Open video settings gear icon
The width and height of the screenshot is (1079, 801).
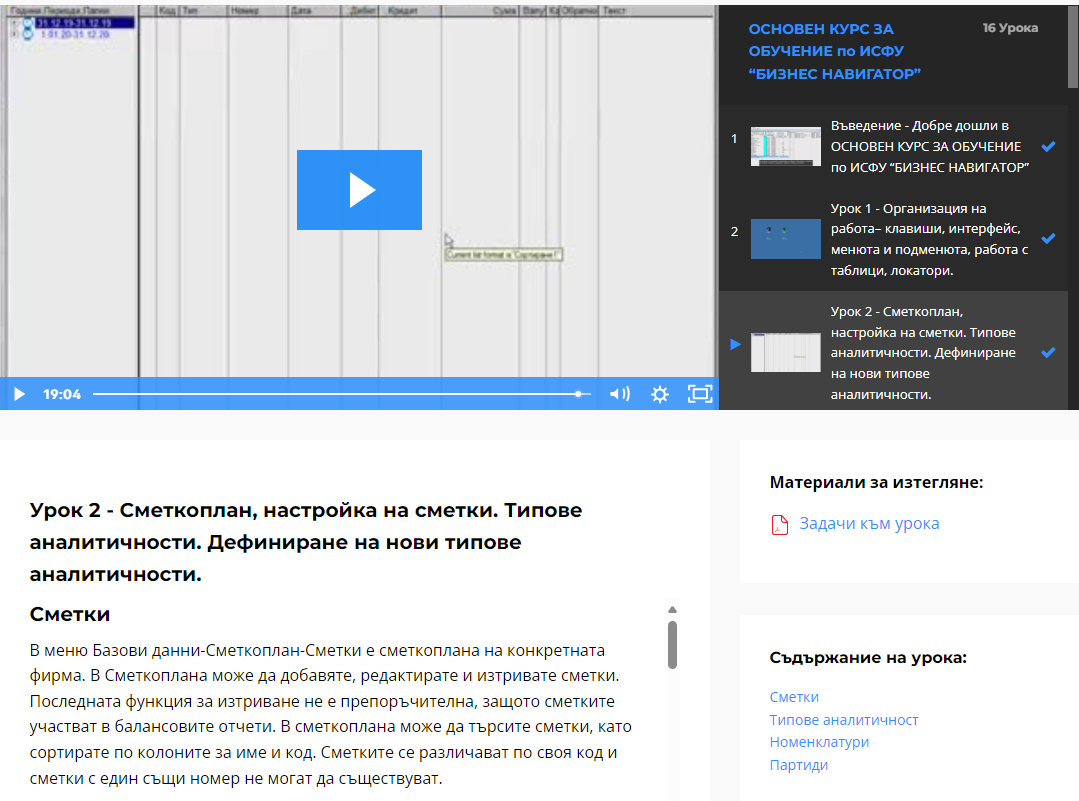[659, 394]
